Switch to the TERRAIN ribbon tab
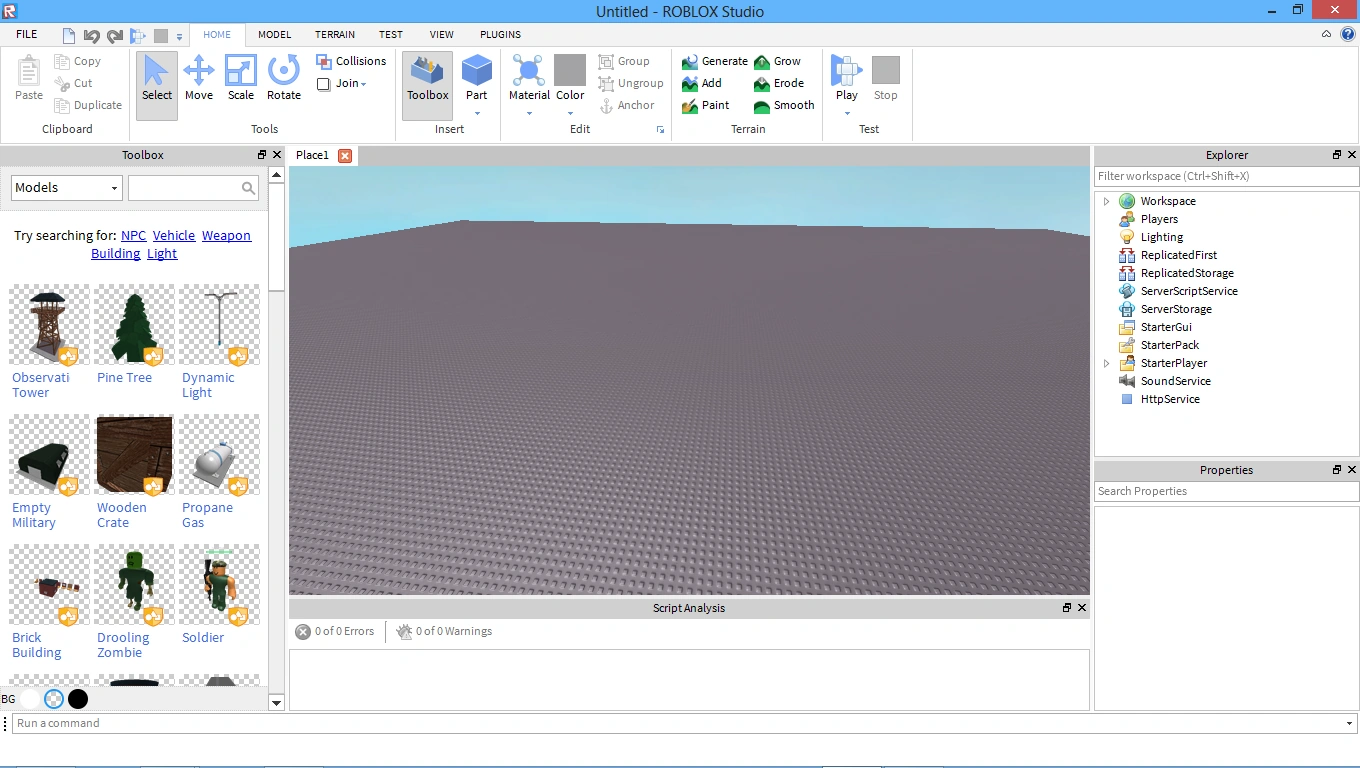1360x768 pixels. click(x=335, y=34)
